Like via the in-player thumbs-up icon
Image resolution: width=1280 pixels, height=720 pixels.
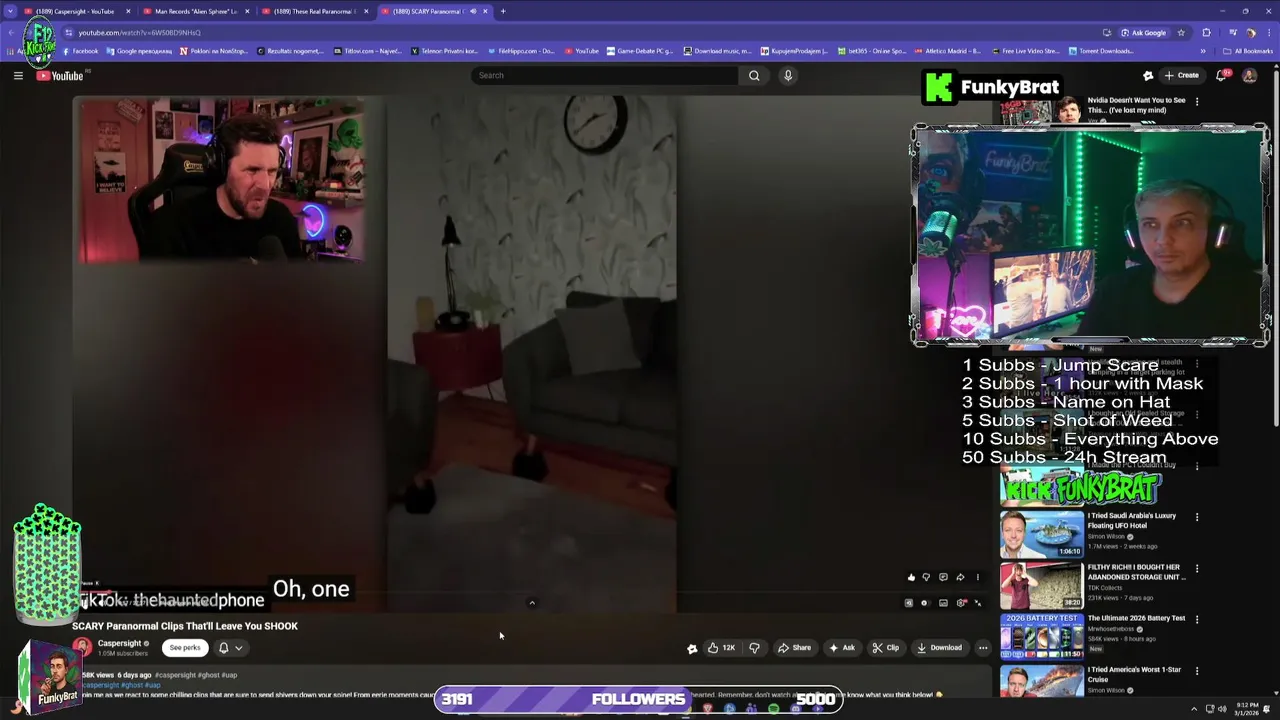coord(911,577)
